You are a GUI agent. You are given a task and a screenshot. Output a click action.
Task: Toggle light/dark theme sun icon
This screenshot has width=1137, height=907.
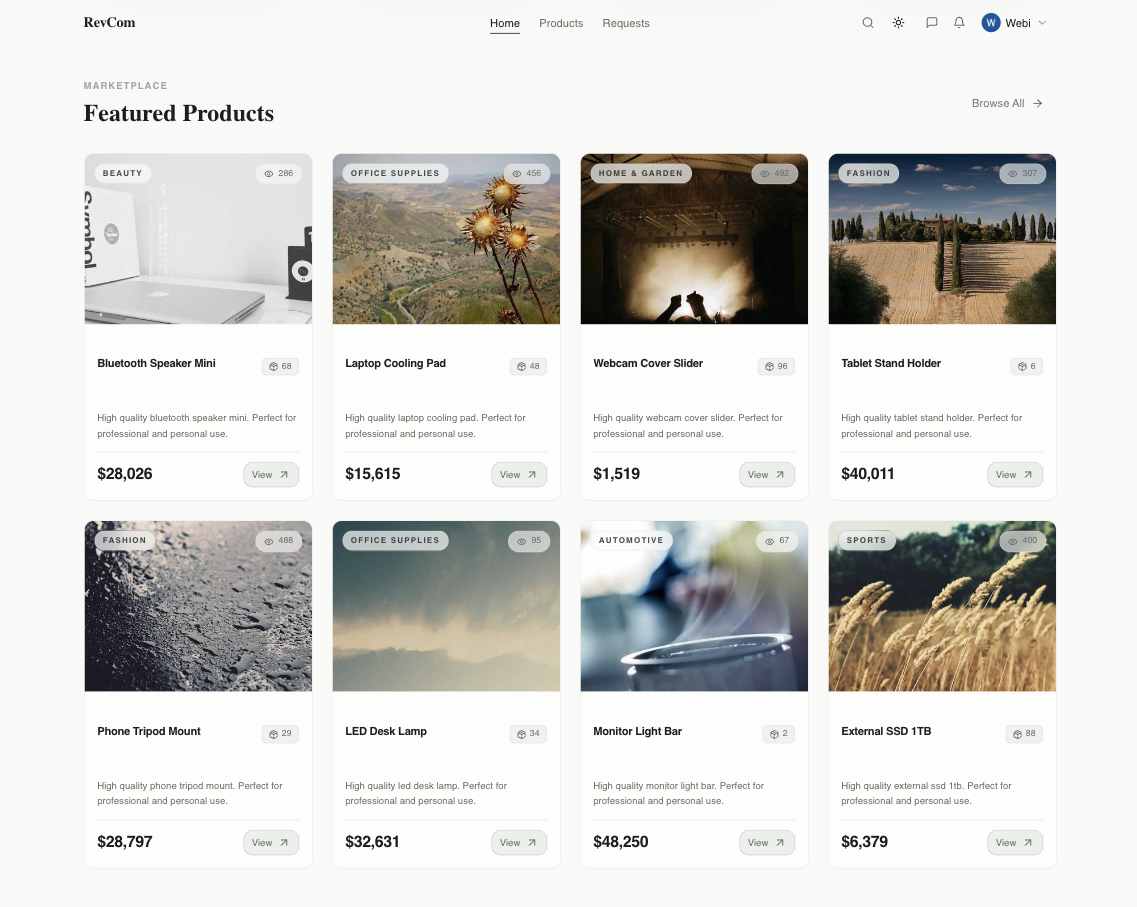tap(898, 23)
